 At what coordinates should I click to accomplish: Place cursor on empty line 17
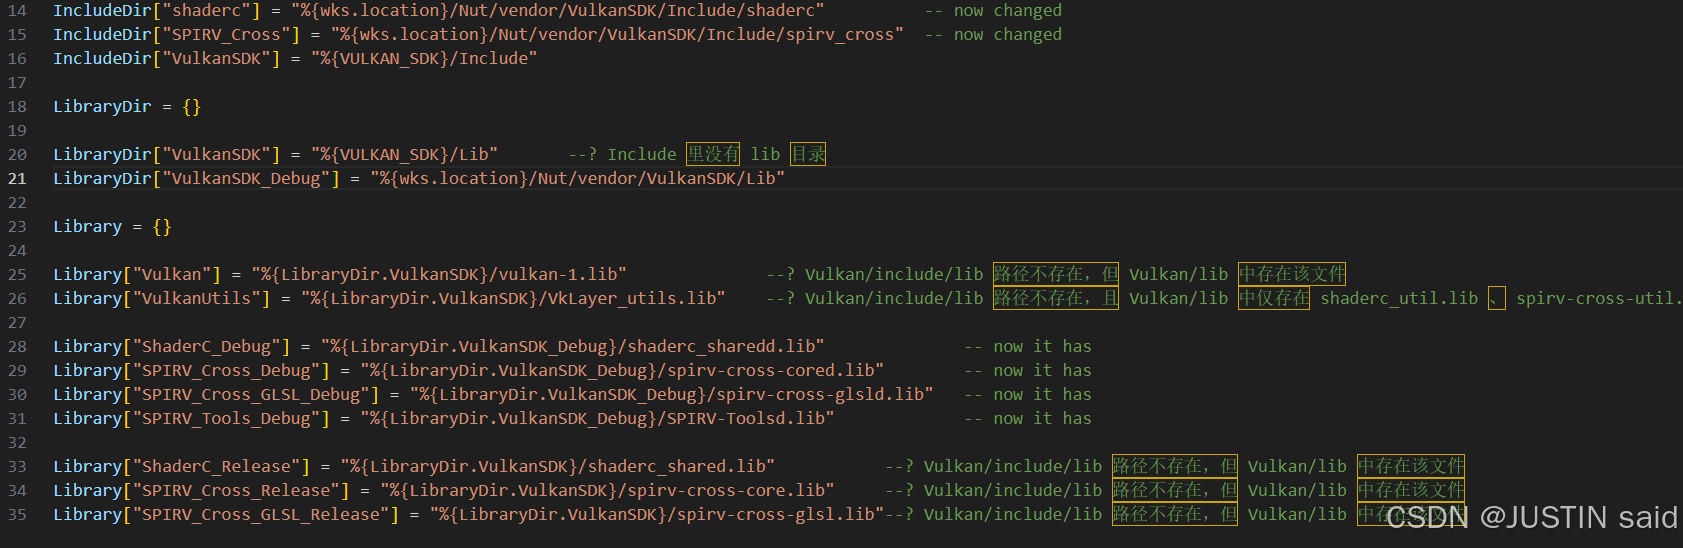click(x=300, y=83)
